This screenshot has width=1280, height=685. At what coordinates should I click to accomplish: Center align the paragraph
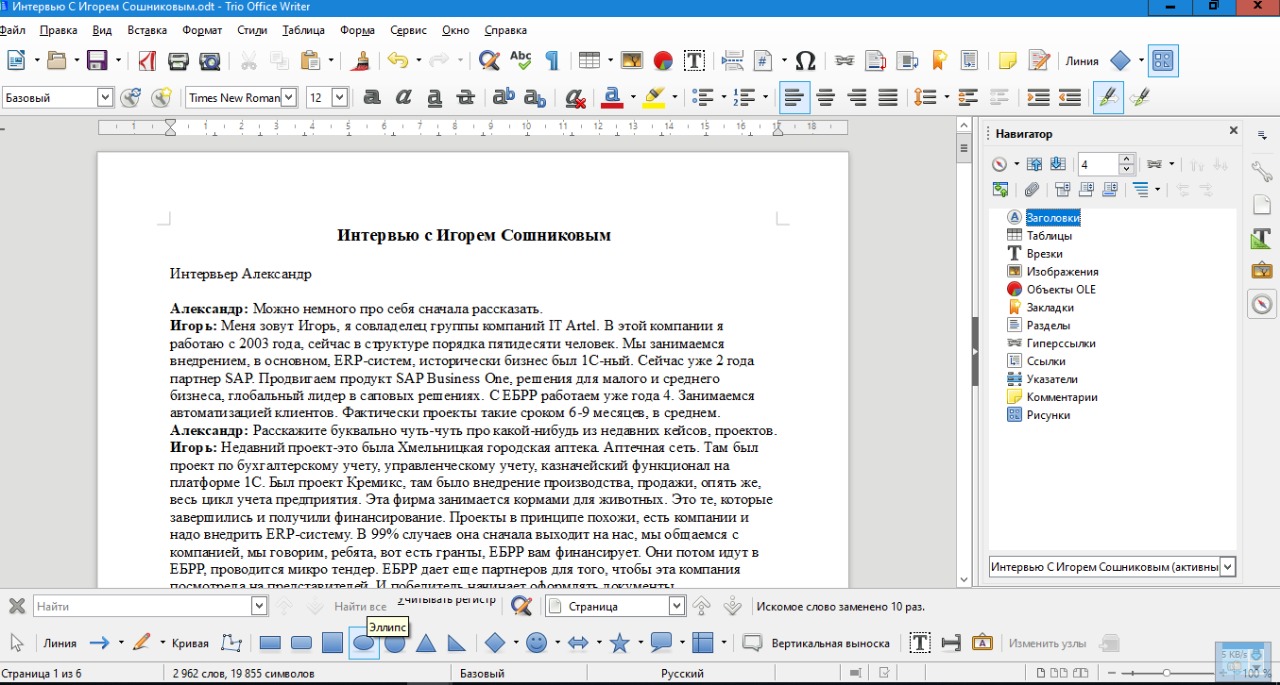coord(825,98)
